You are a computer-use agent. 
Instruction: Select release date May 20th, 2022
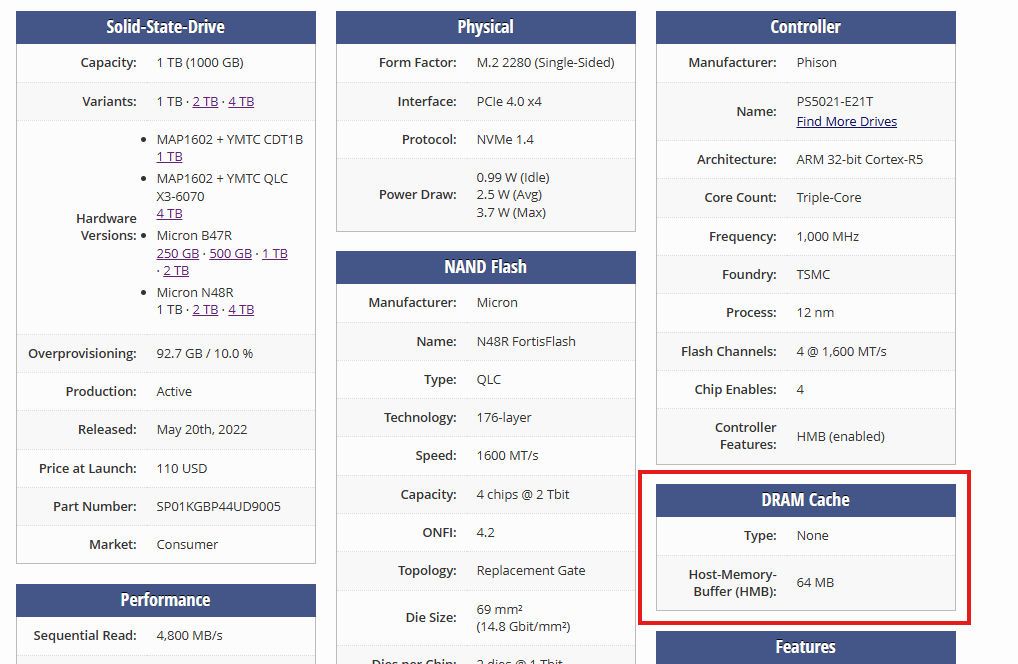pos(202,430)
